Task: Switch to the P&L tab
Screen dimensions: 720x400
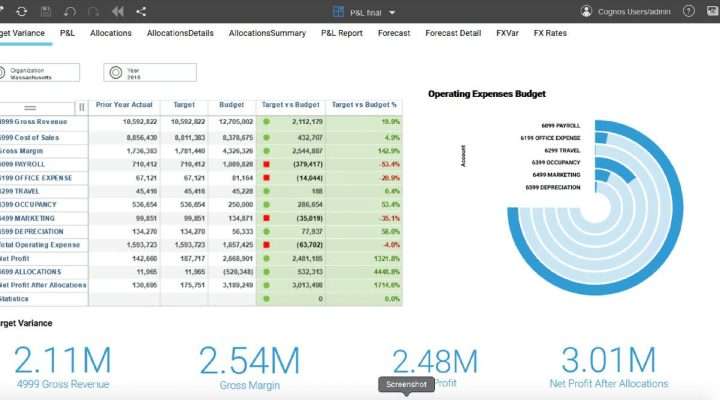Action: 67,33
